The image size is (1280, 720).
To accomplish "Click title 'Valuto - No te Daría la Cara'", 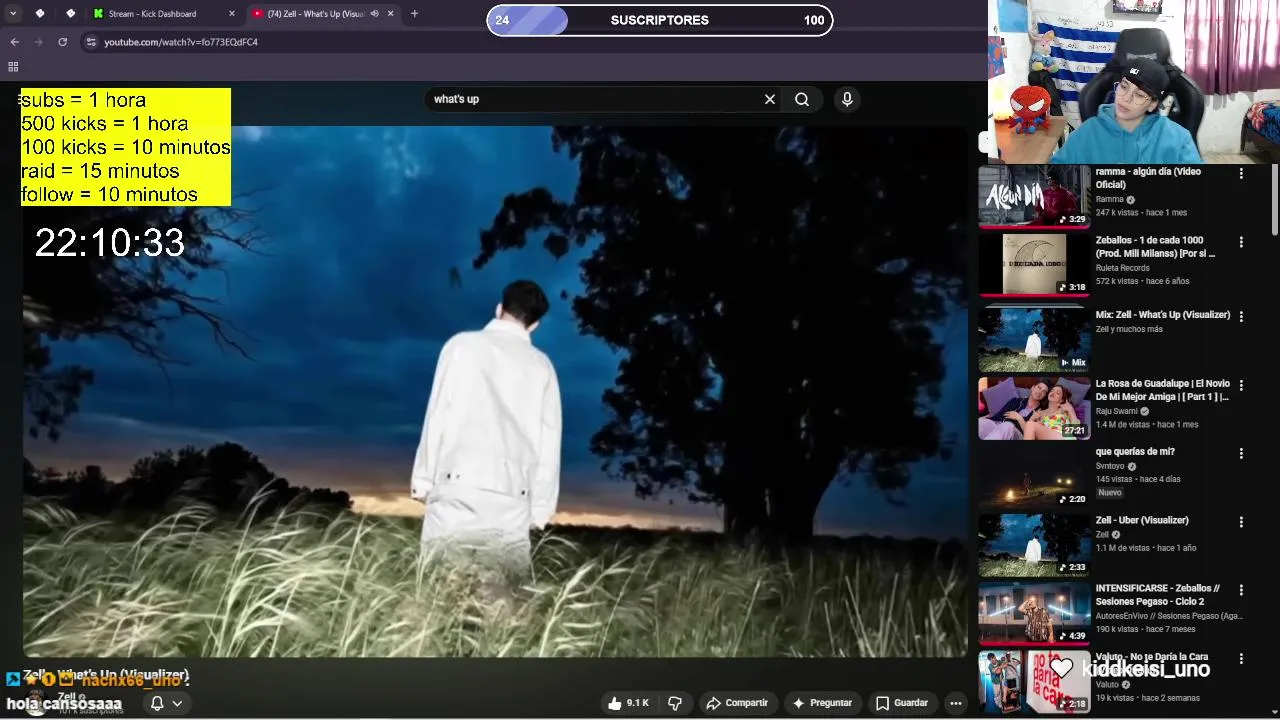I will pos(1152,657).
